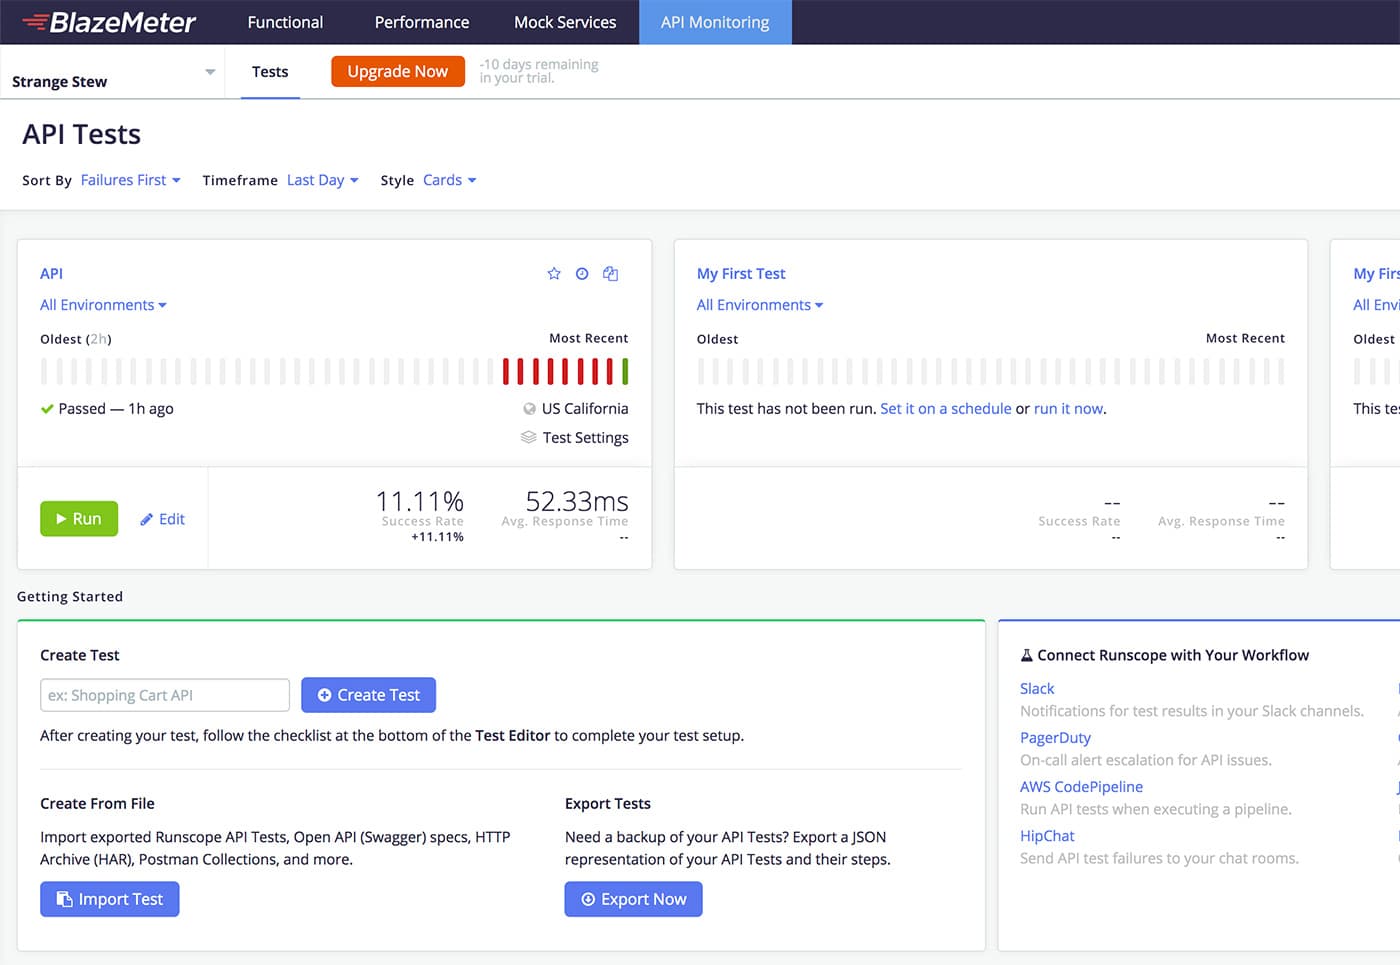
Task: Open Sort By Failures First dropdown
Action: tap(130, 180)
